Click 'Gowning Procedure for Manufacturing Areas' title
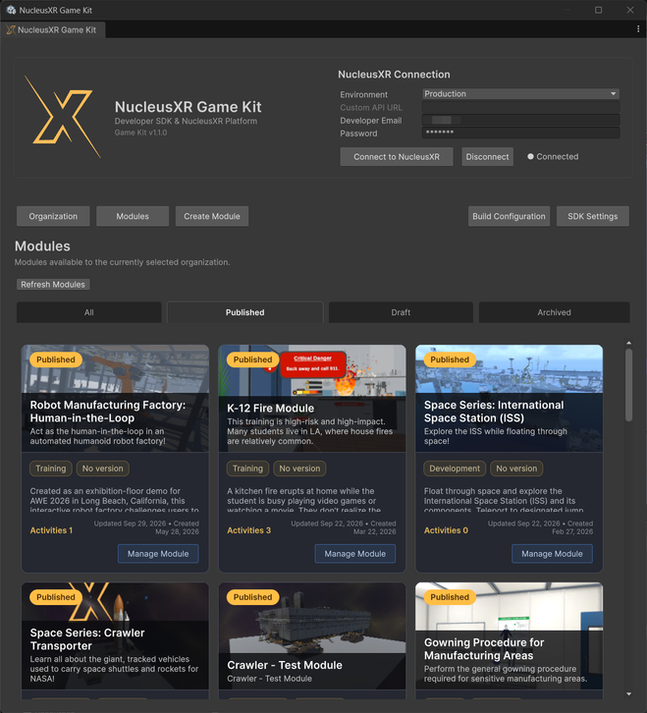647x713 pixels. [x=484, y=649]
